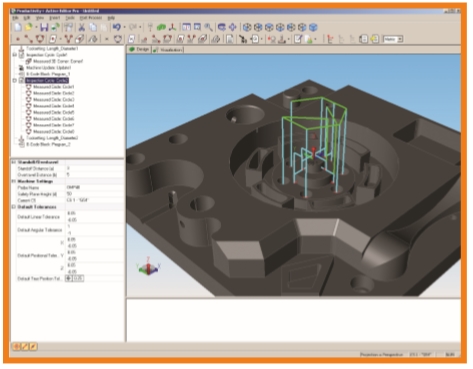
Task: Click the Safety Plane Height value field
Action: click(95, 194)
